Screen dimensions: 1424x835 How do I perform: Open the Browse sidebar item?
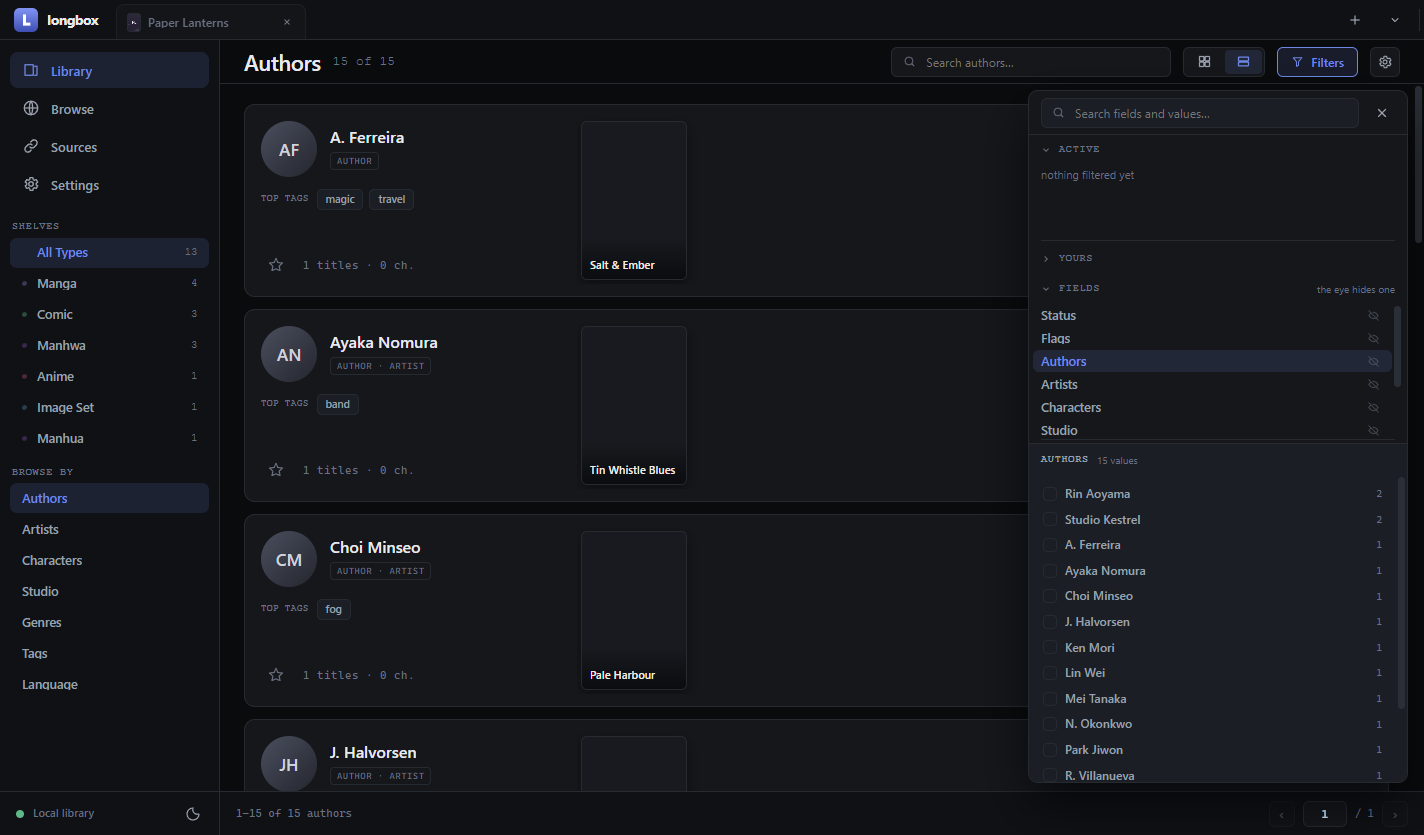click(x=109, y=109)
